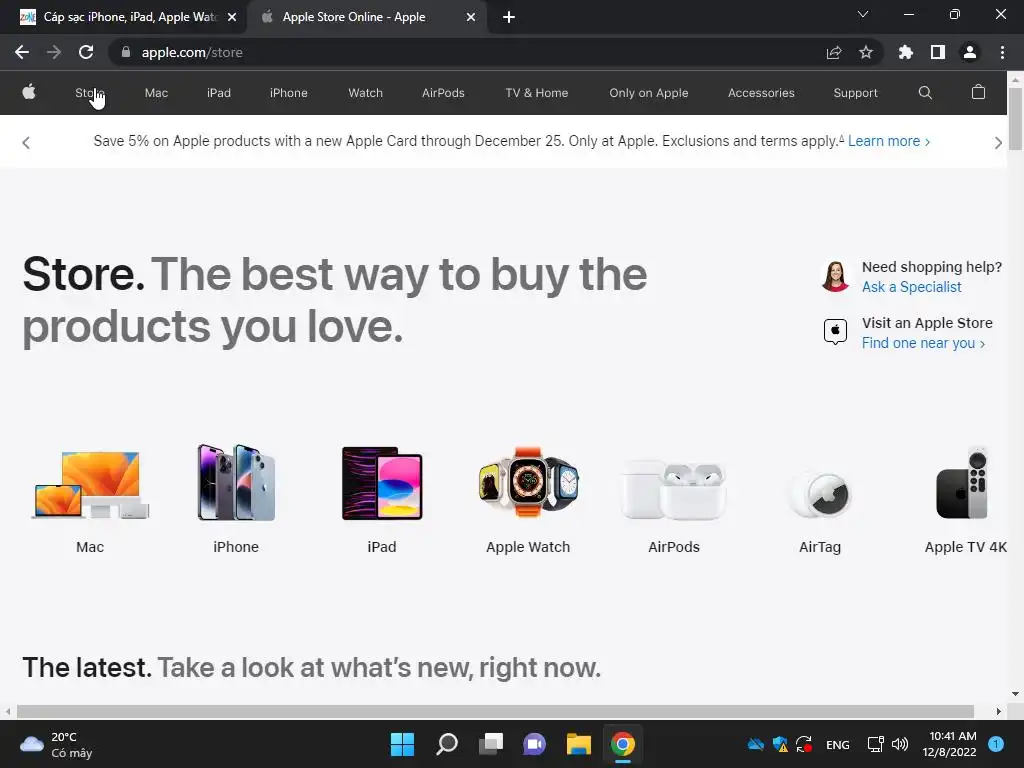This screenshot has width=1024, height=768.
Task: Switch to the Cáp sạc iPhone browser tab
Action: [x=124, y=17]
